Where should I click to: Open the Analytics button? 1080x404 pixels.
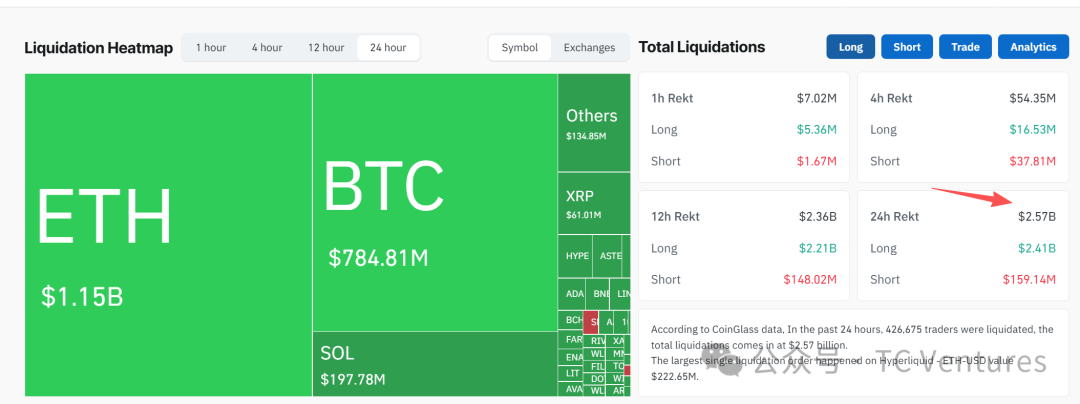(x=1033, y=47)
